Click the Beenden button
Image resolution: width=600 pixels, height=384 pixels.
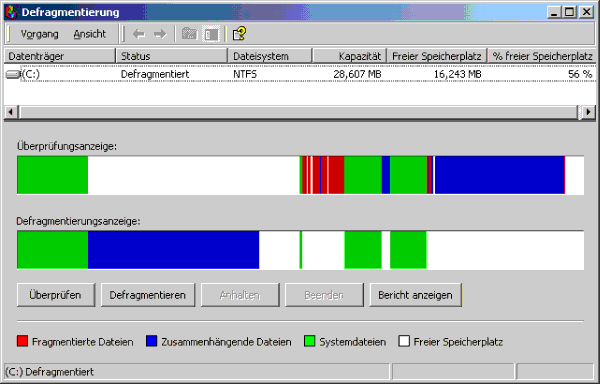pyautogui.click(x=324, y=295)
